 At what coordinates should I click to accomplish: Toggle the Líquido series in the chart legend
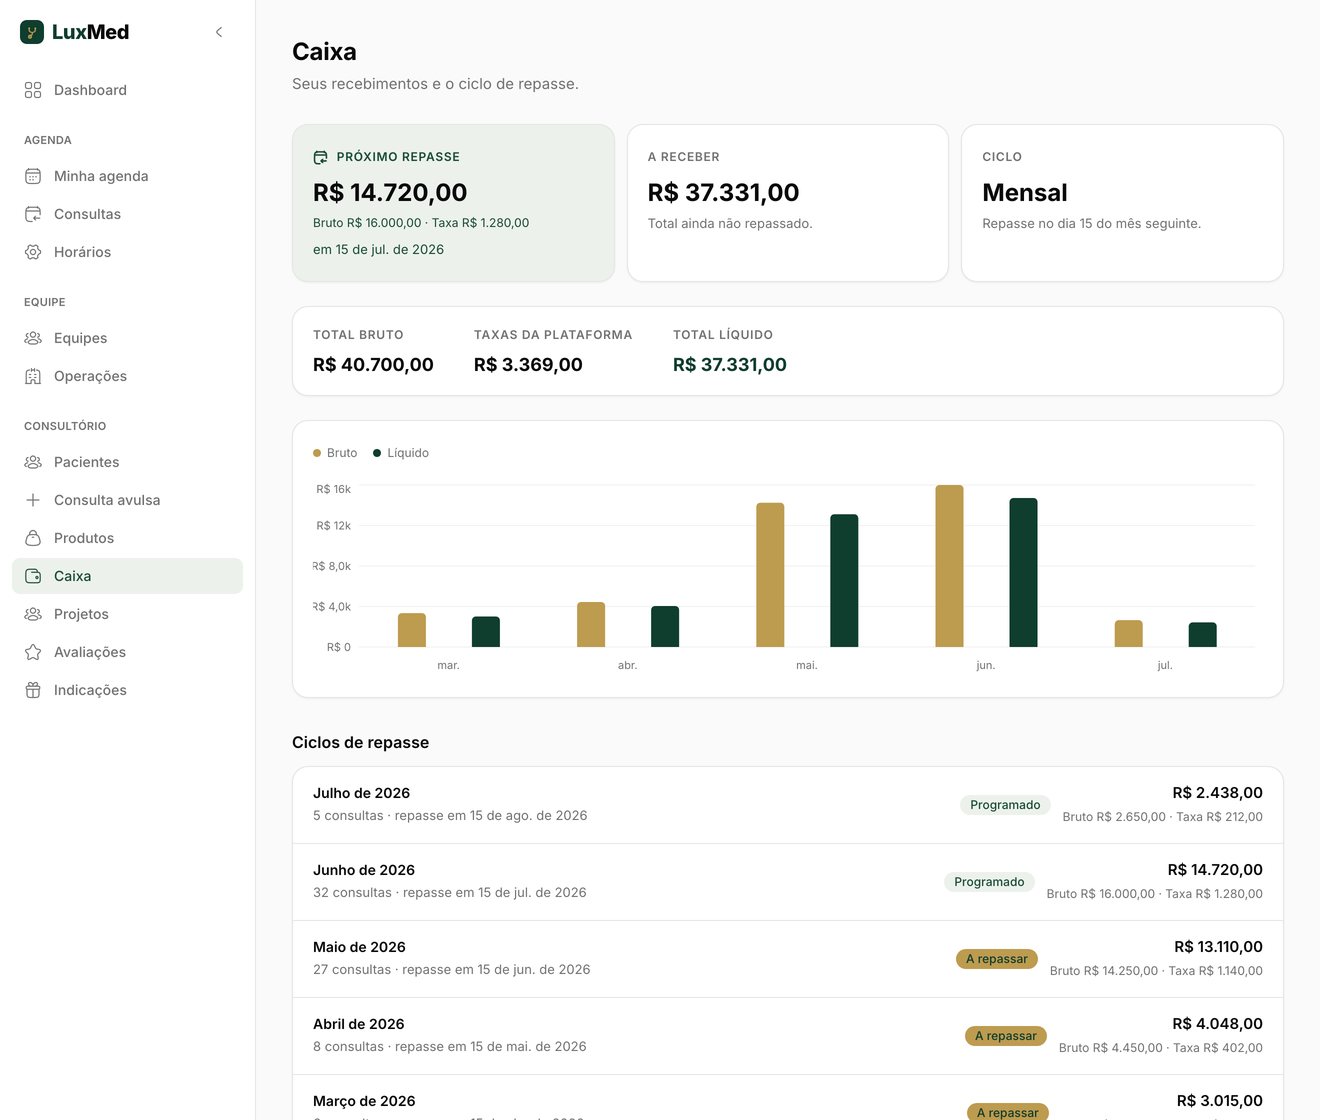401,453
